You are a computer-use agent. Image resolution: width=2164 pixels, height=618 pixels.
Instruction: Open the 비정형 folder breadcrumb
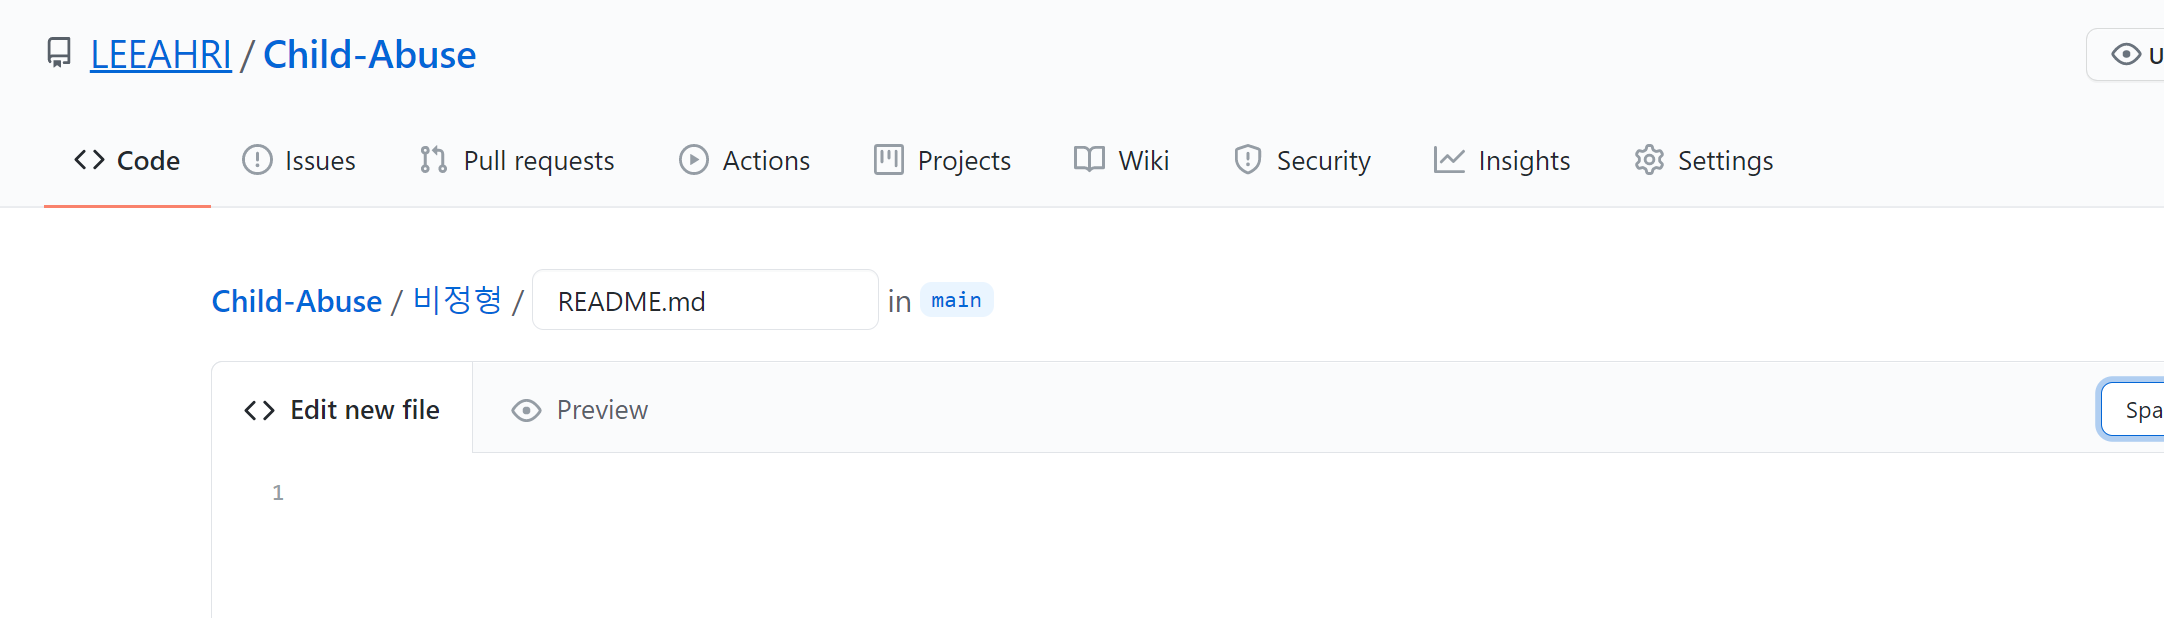[x=457, y=300]
